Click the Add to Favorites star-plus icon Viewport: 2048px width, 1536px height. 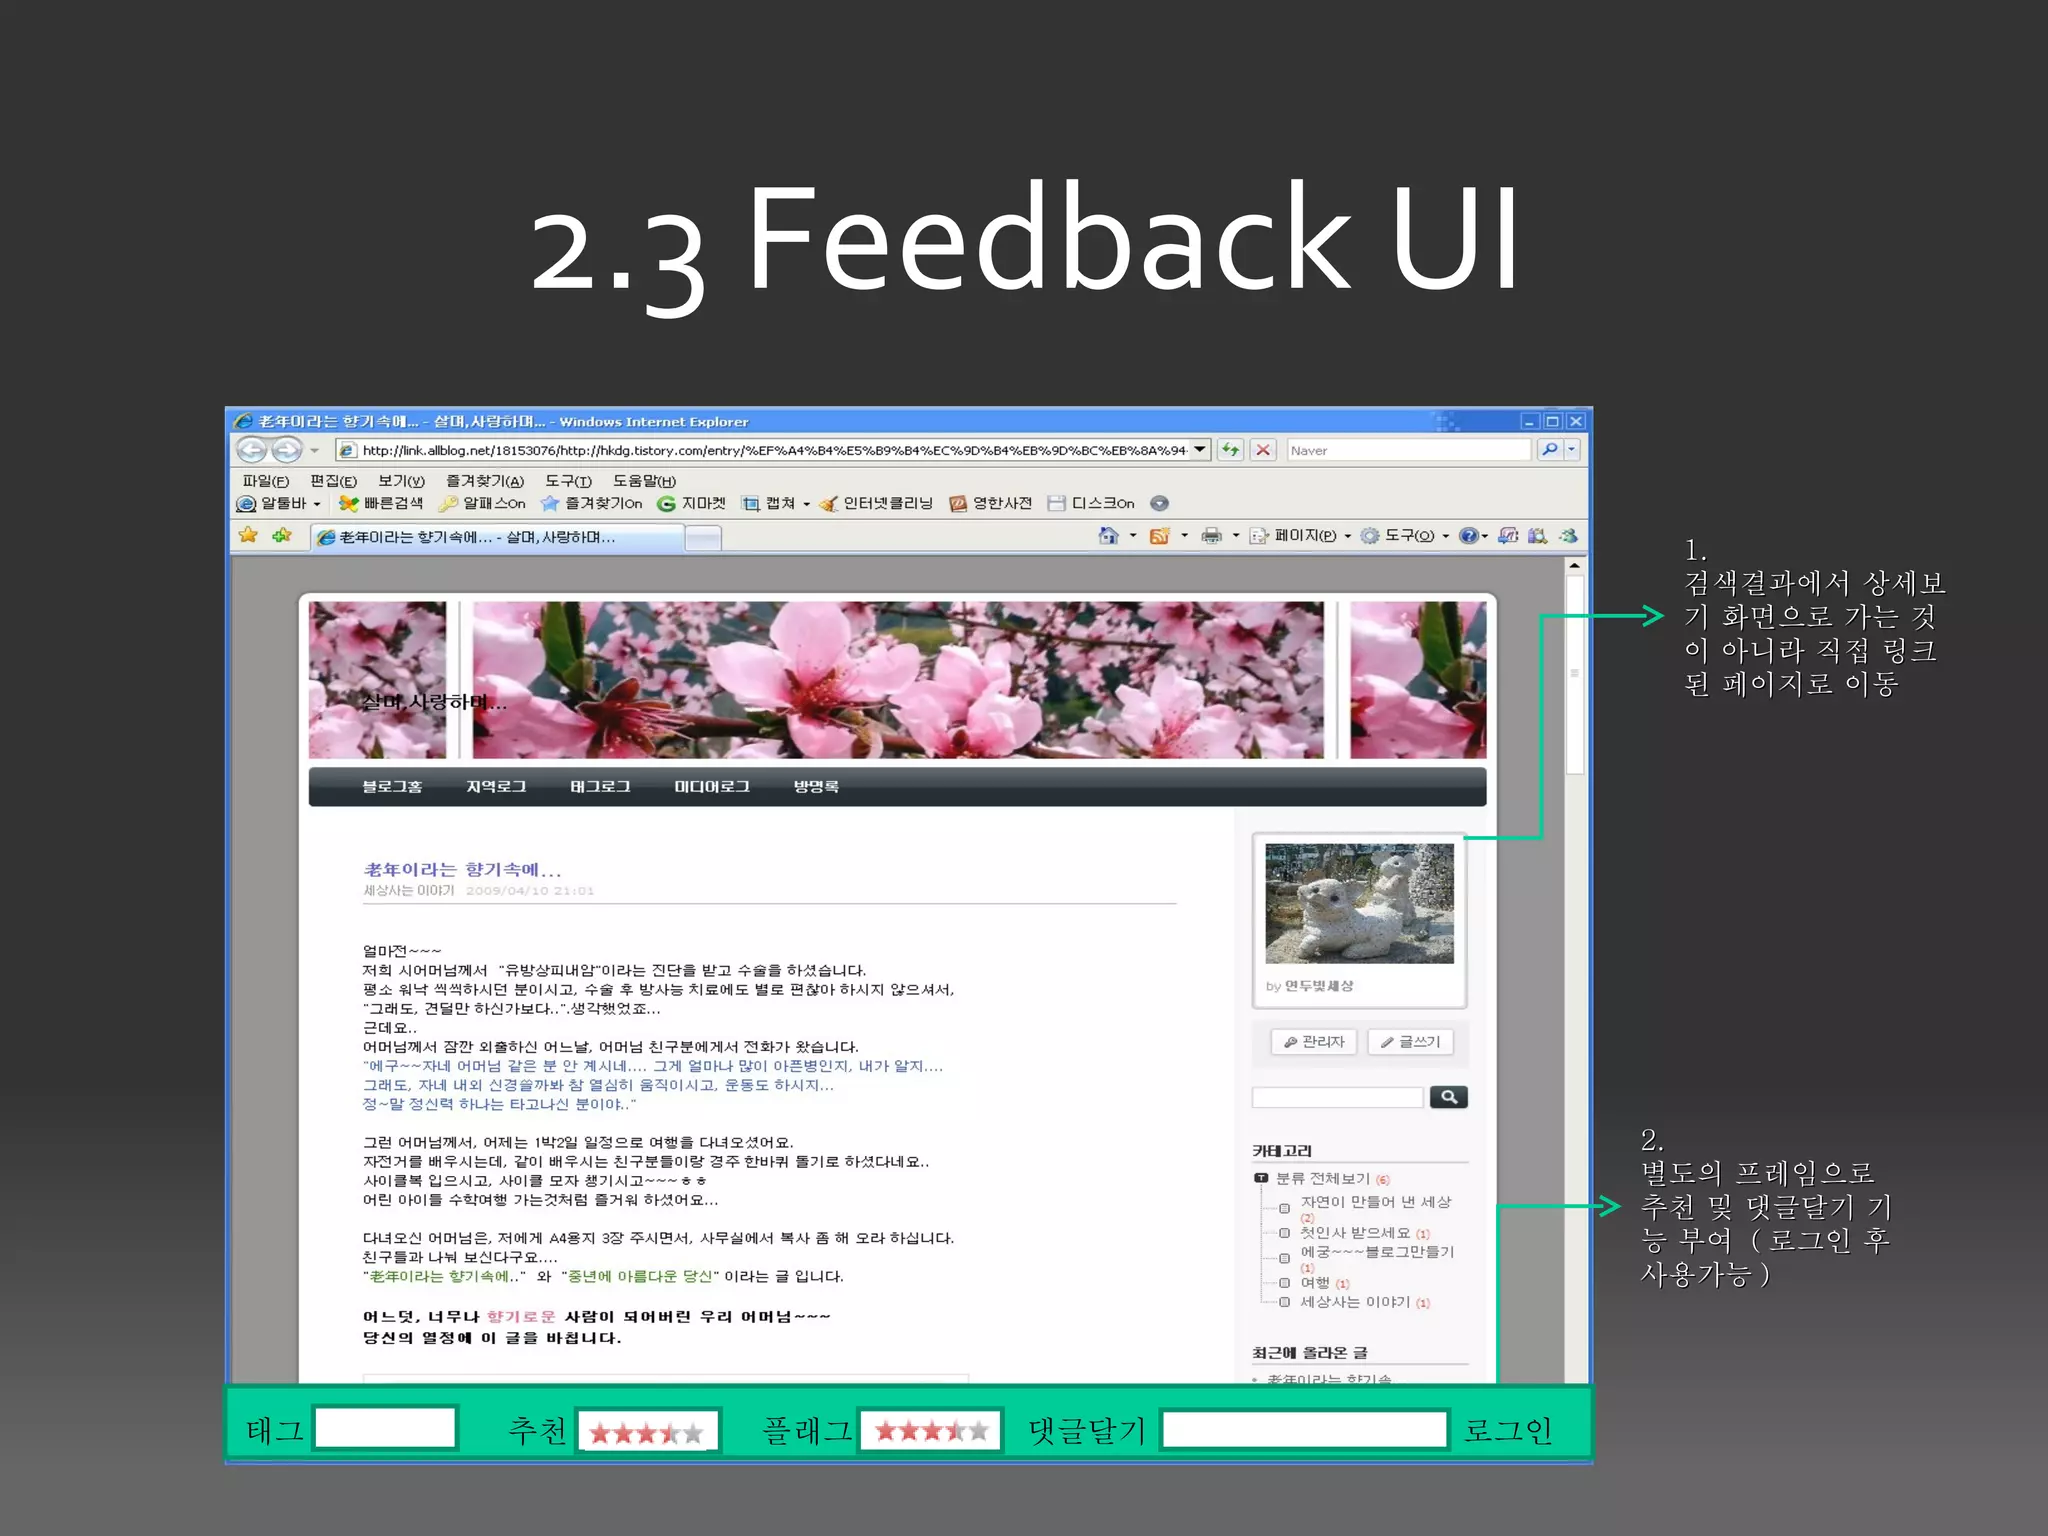tap(283, 536)
